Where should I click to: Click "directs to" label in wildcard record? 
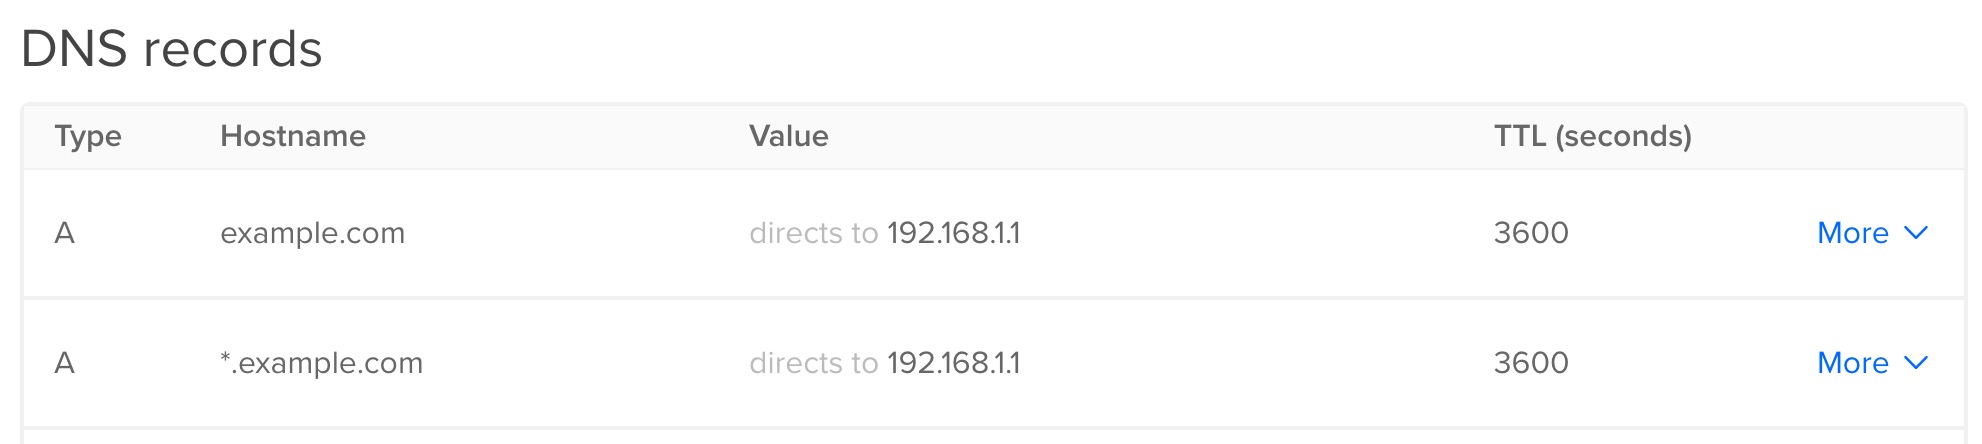click(814, 363)
